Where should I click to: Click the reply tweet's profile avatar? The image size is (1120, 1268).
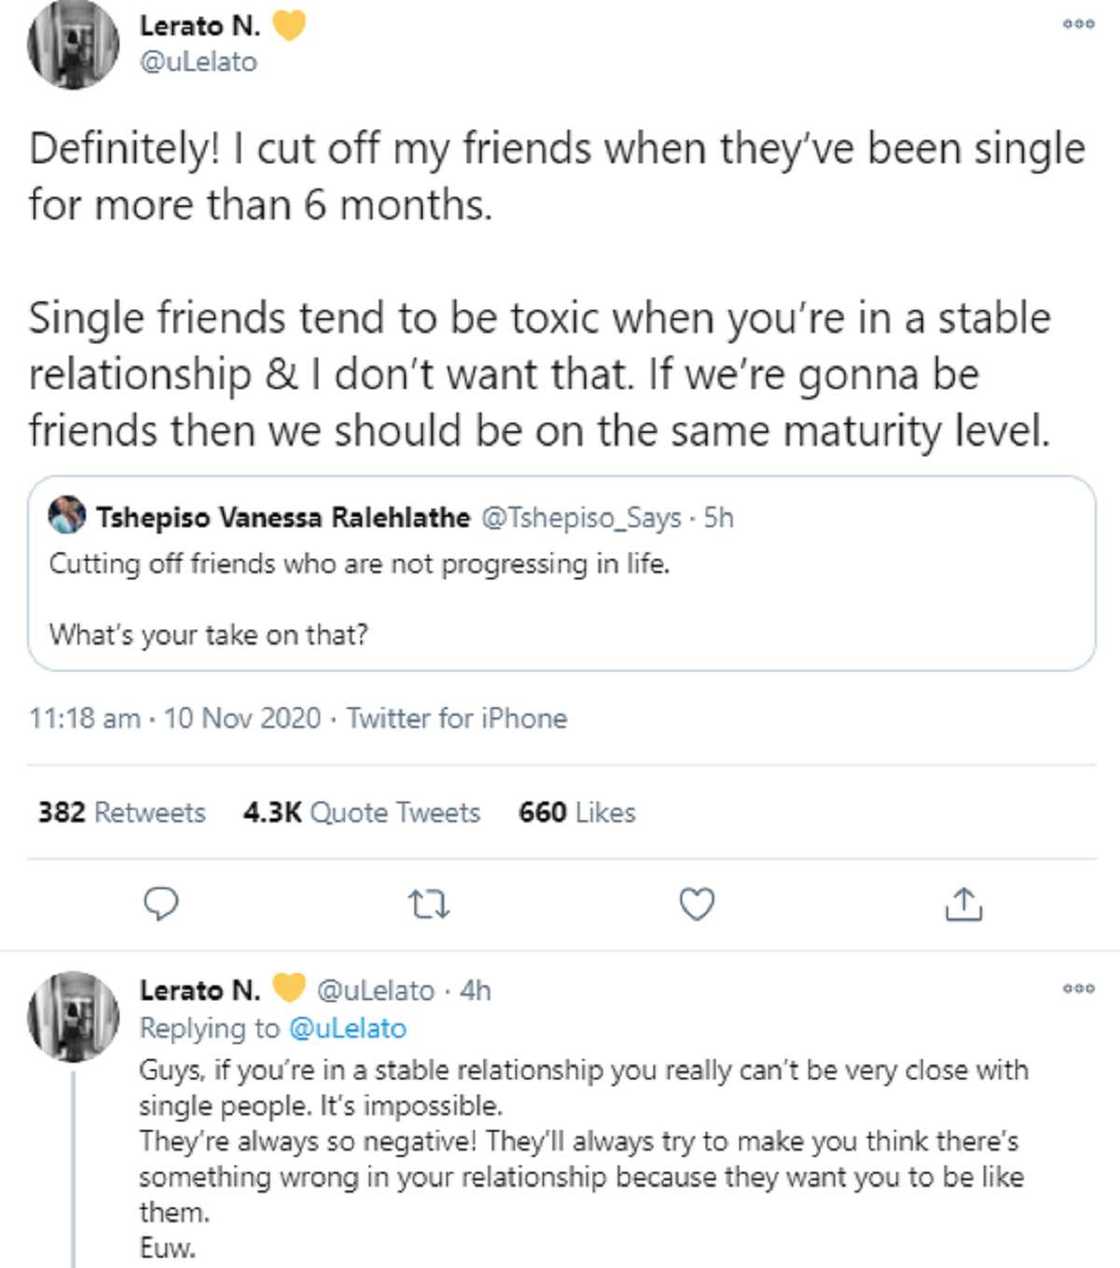tap(72, 1015)
